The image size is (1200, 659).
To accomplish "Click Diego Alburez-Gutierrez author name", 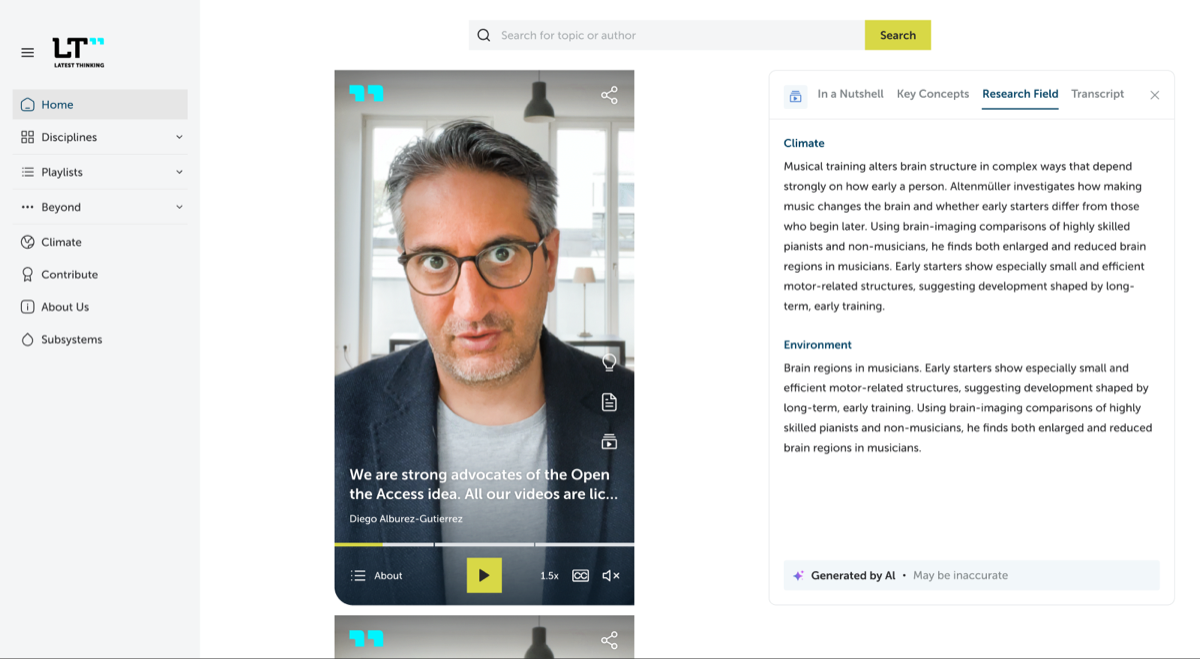I will 406,519.
